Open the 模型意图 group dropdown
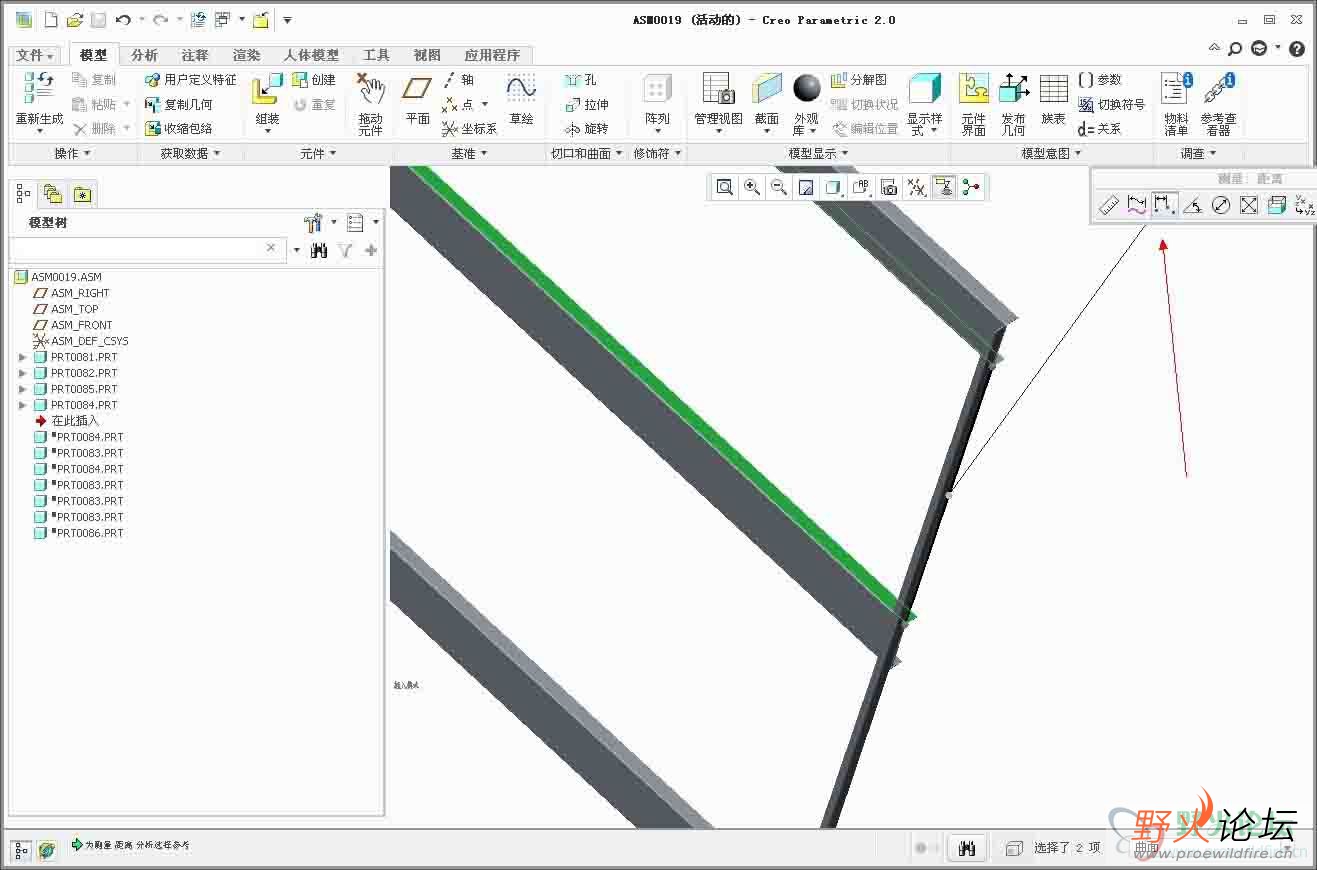 pos(1052,153)
